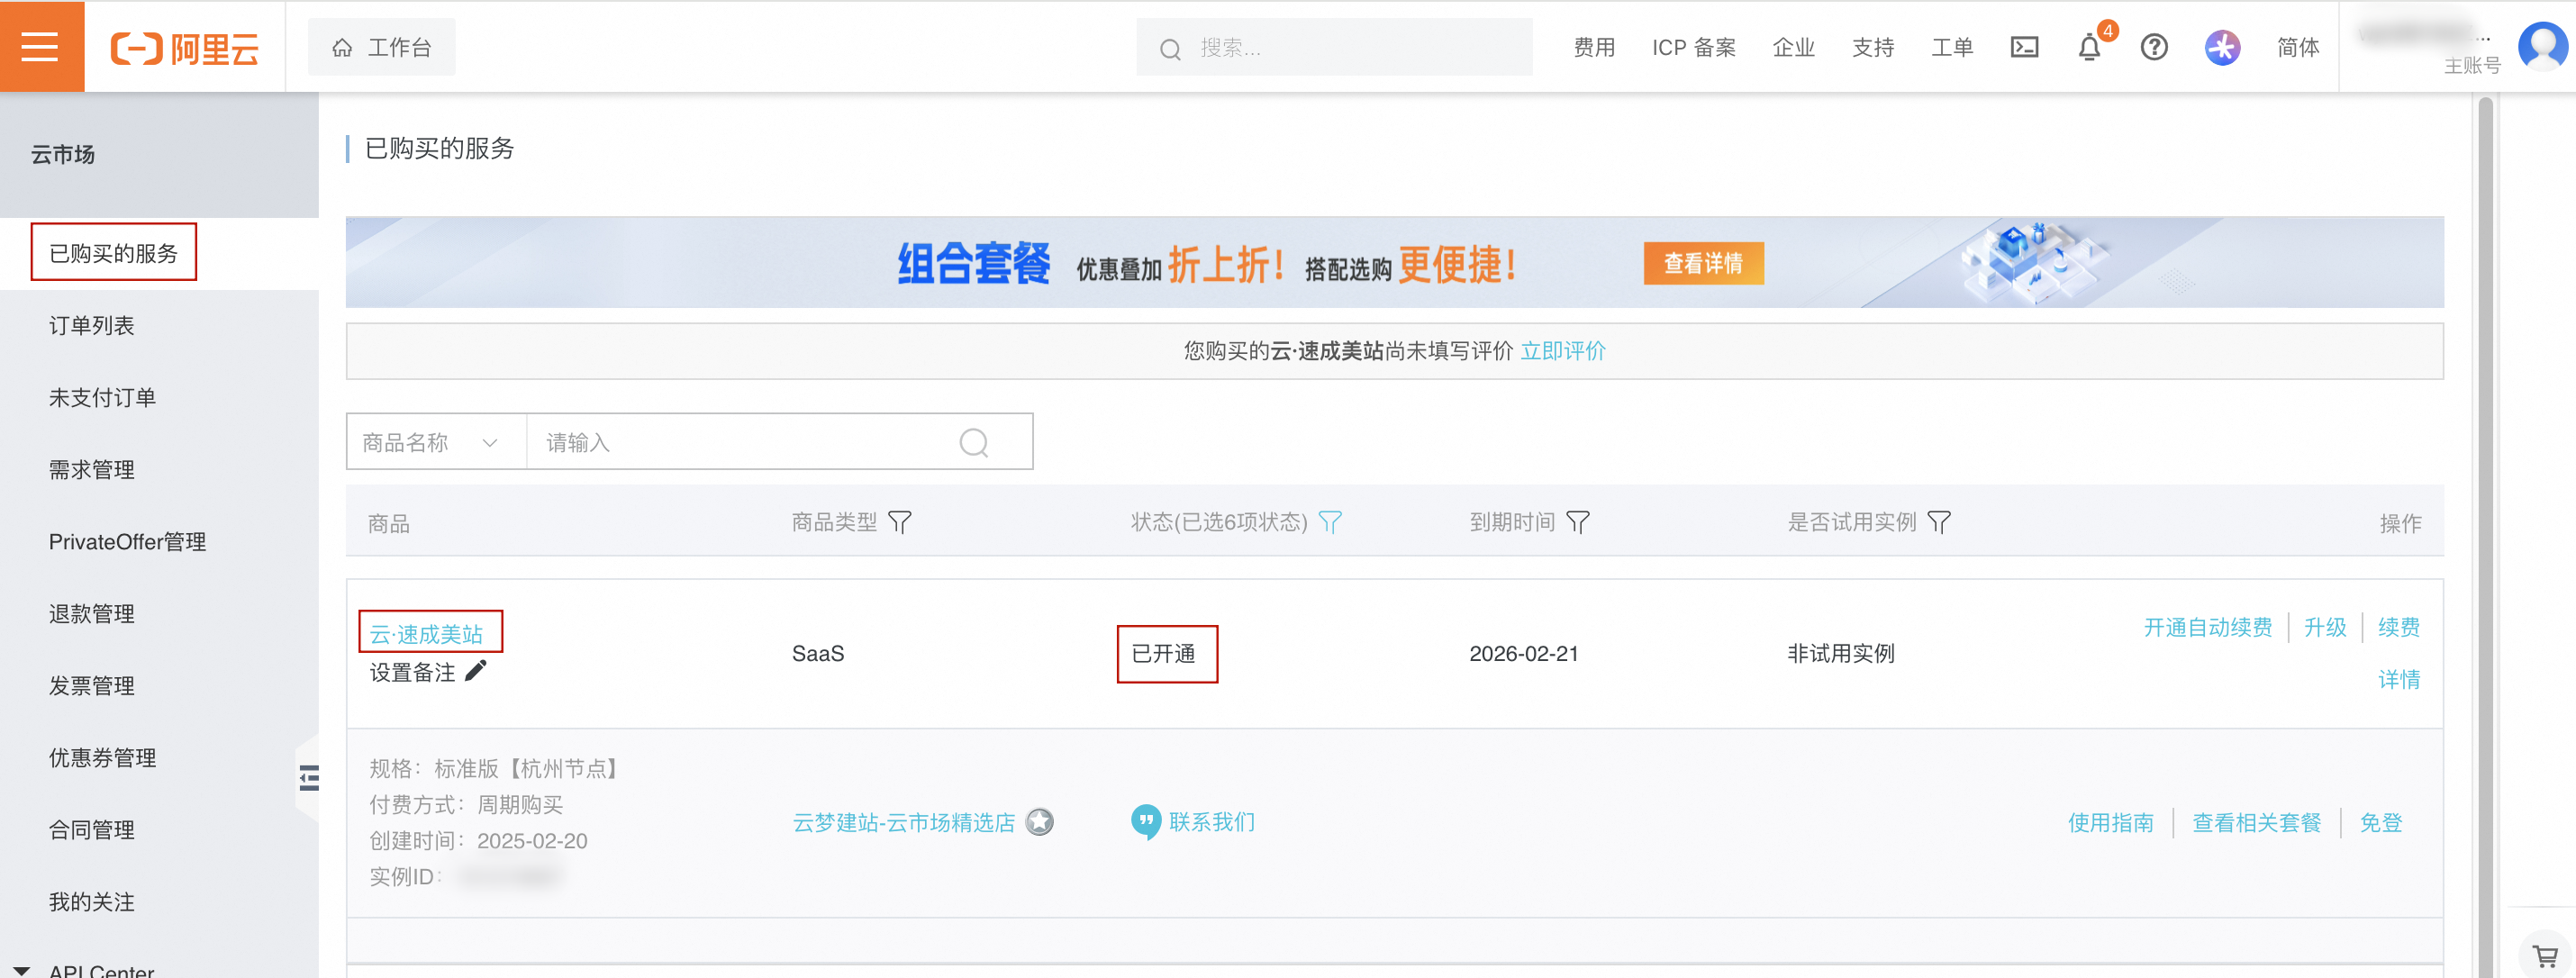Go to 未支付订单 in sidebar
The height and width of the screenshot is (978, 2576).
click(102, 397)
